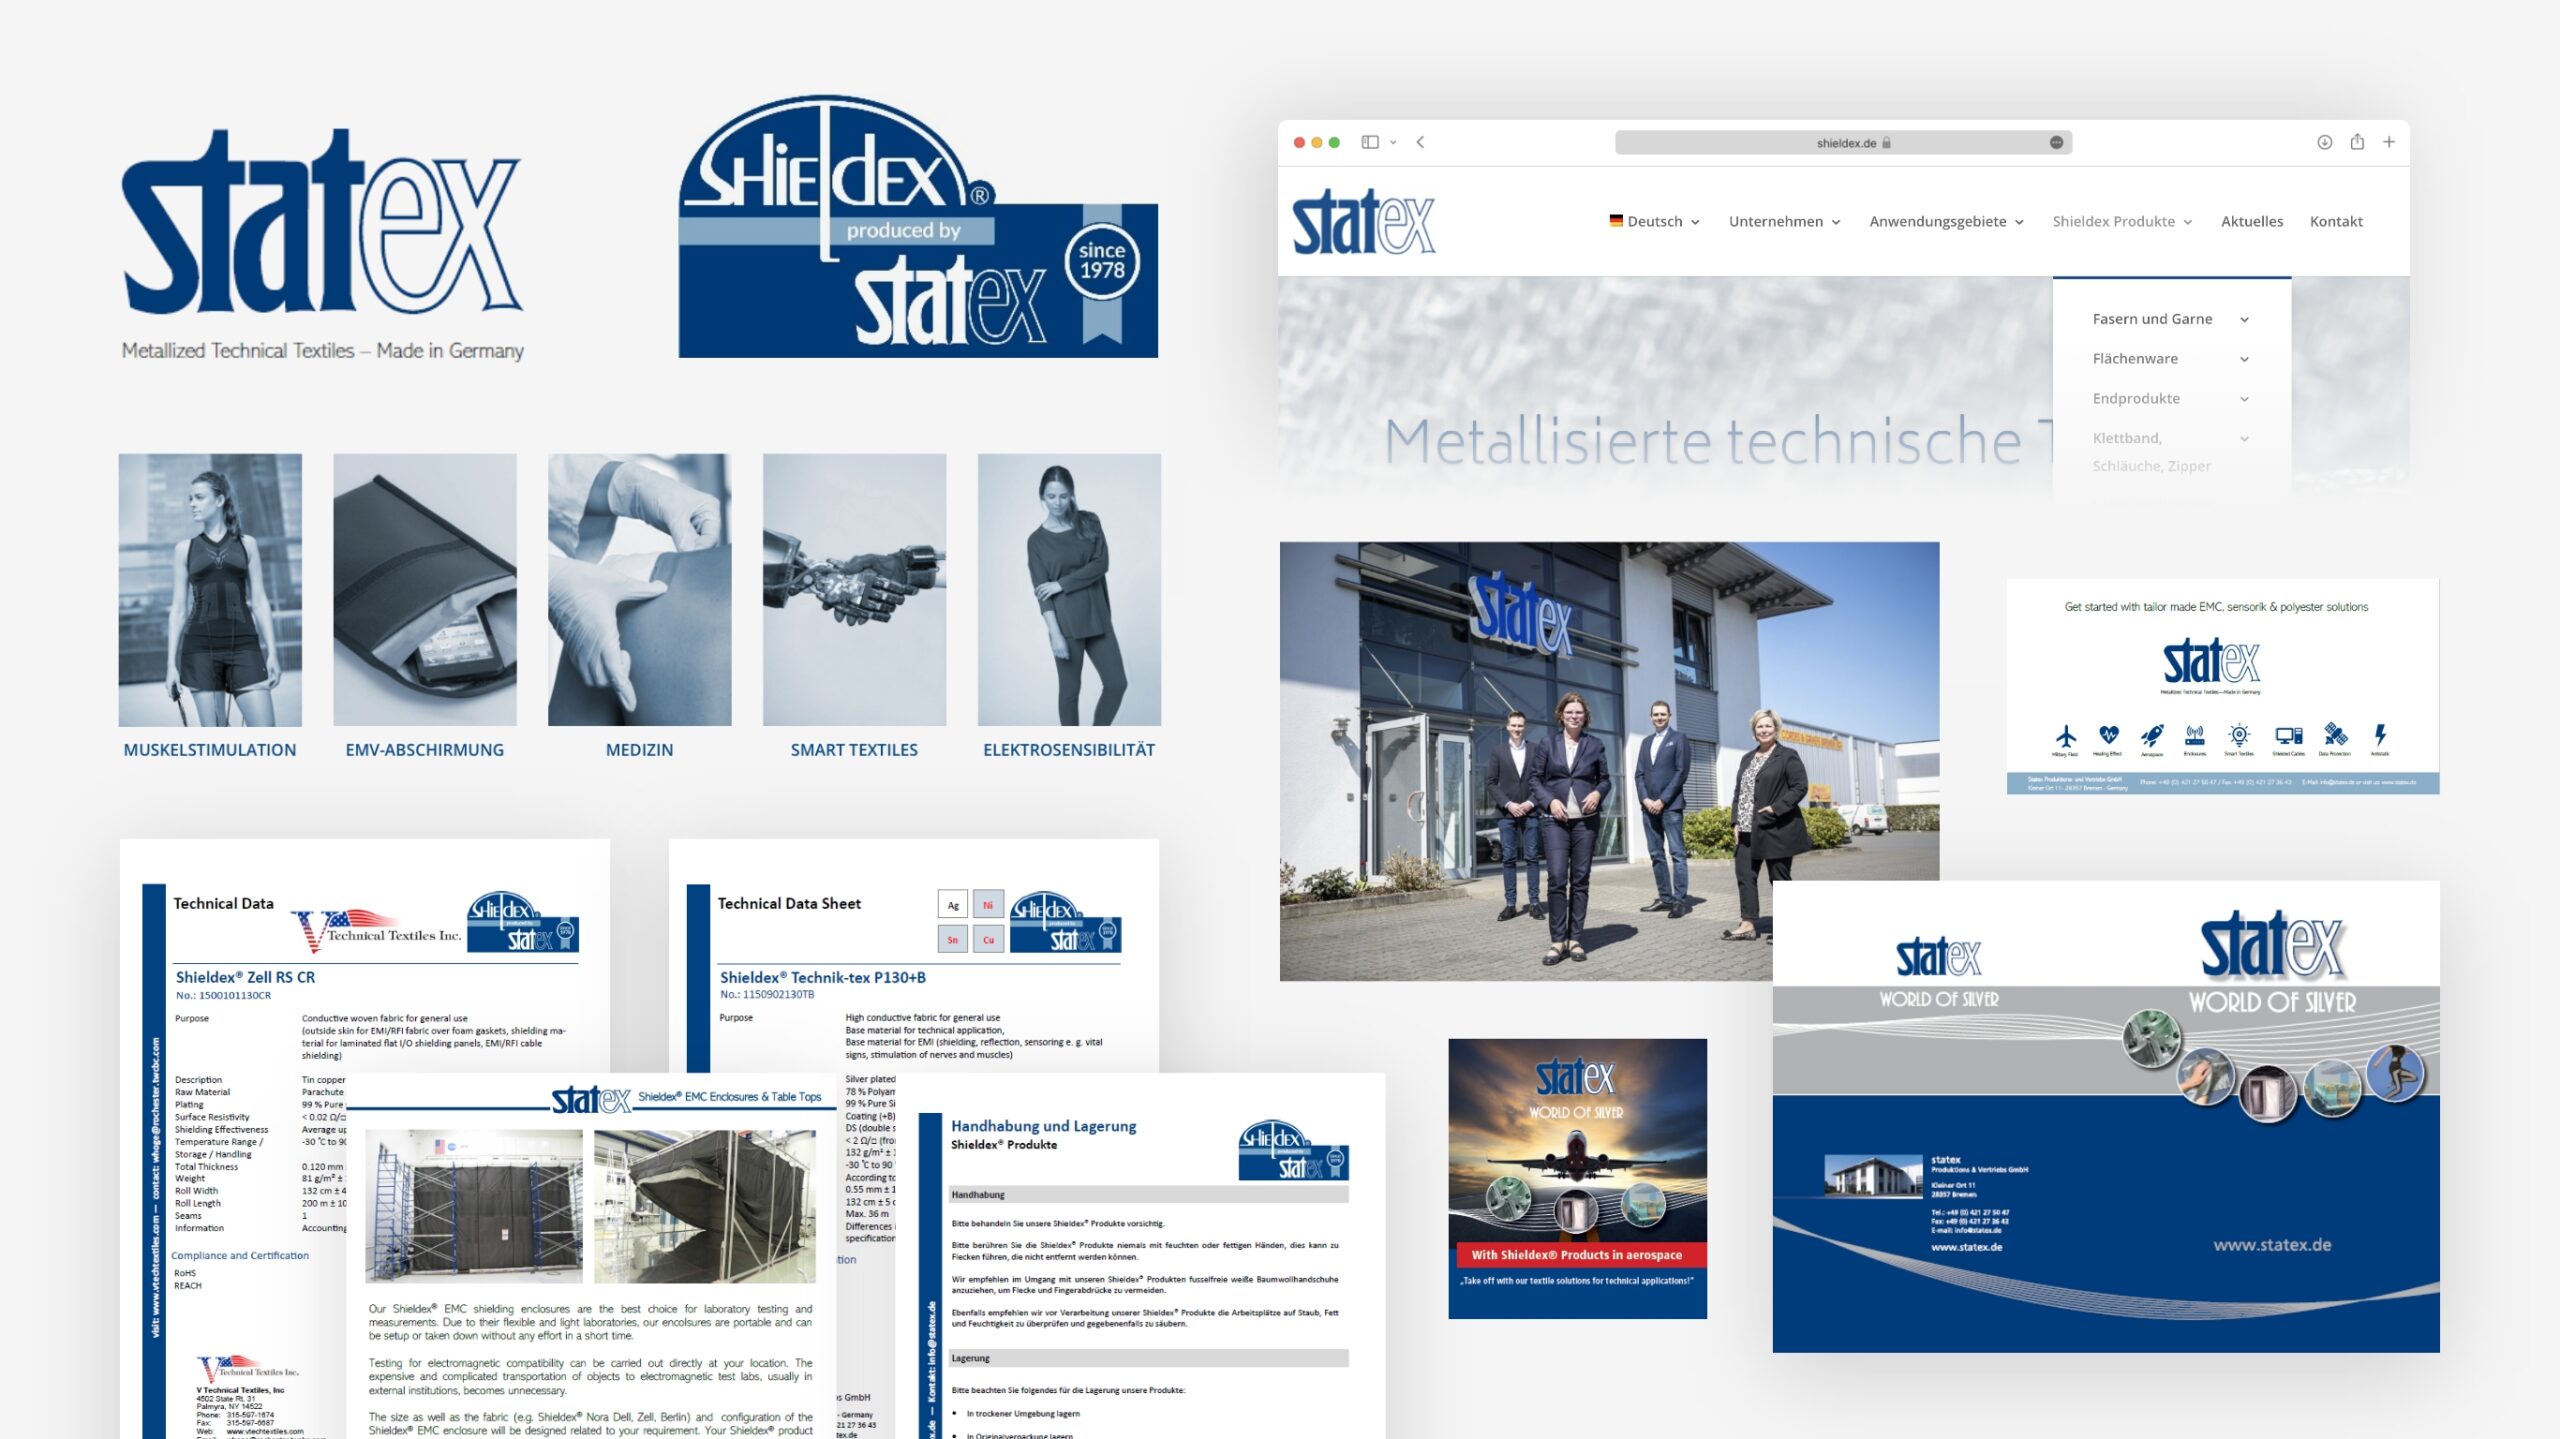Click the Ni element tile on data sheet
2560x1439 pixels.
click(x=988, y=905)
